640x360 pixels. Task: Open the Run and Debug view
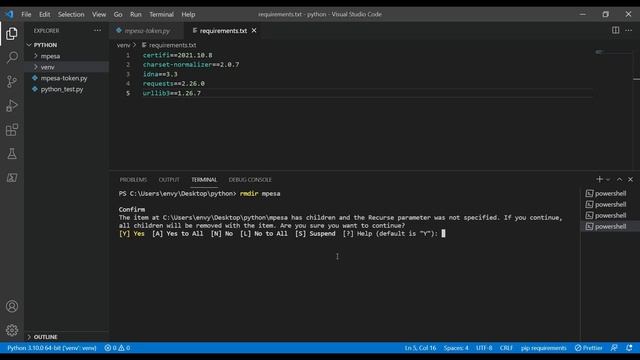[12, 106]
